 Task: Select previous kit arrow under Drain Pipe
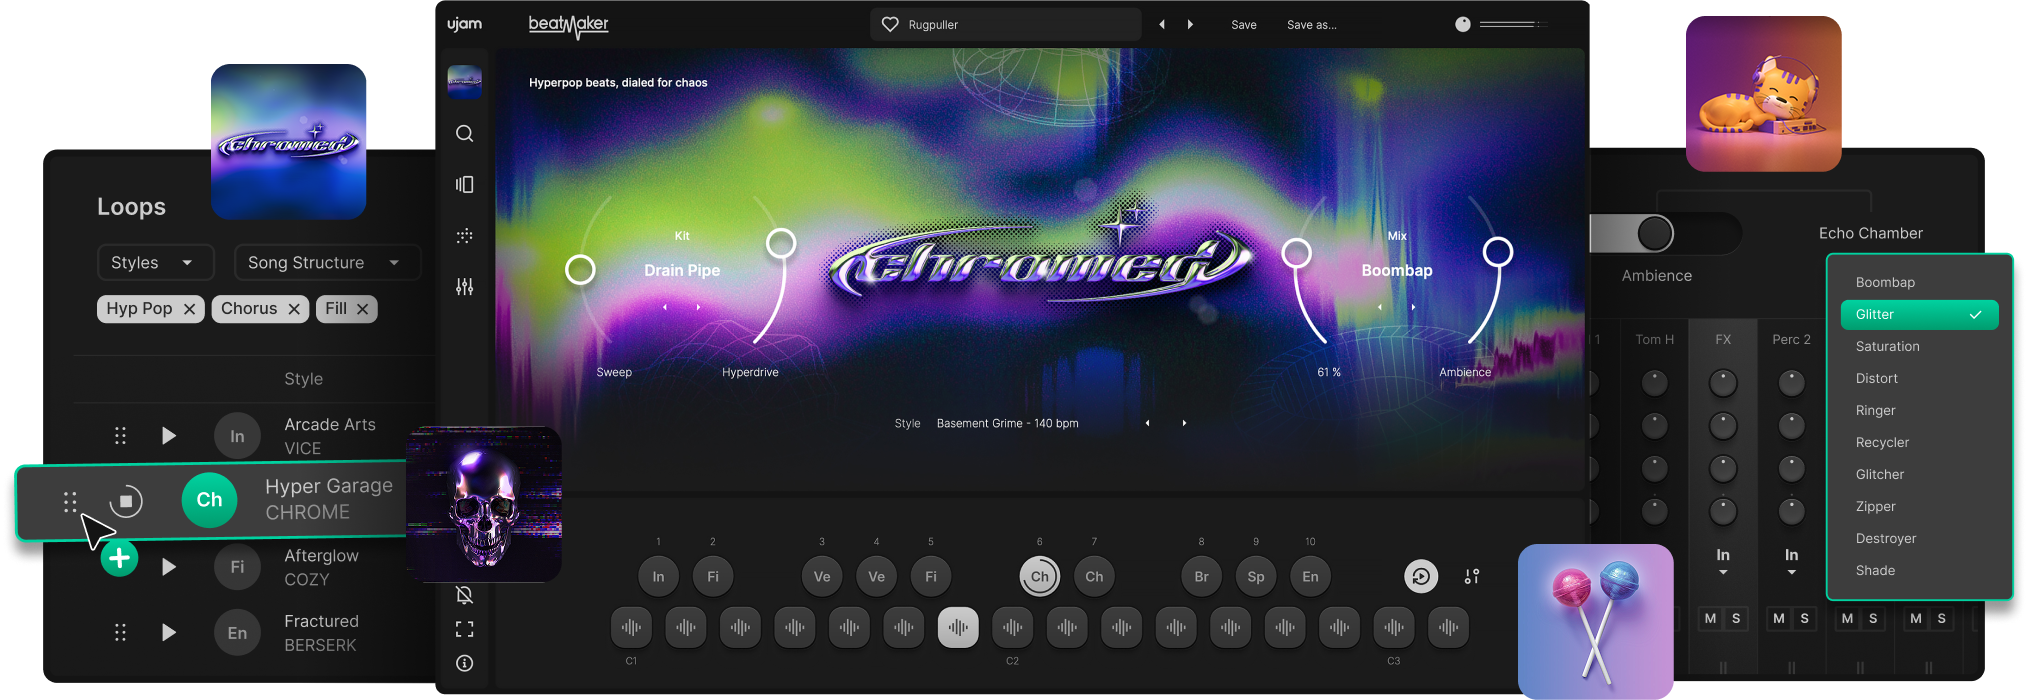point(665,307)
